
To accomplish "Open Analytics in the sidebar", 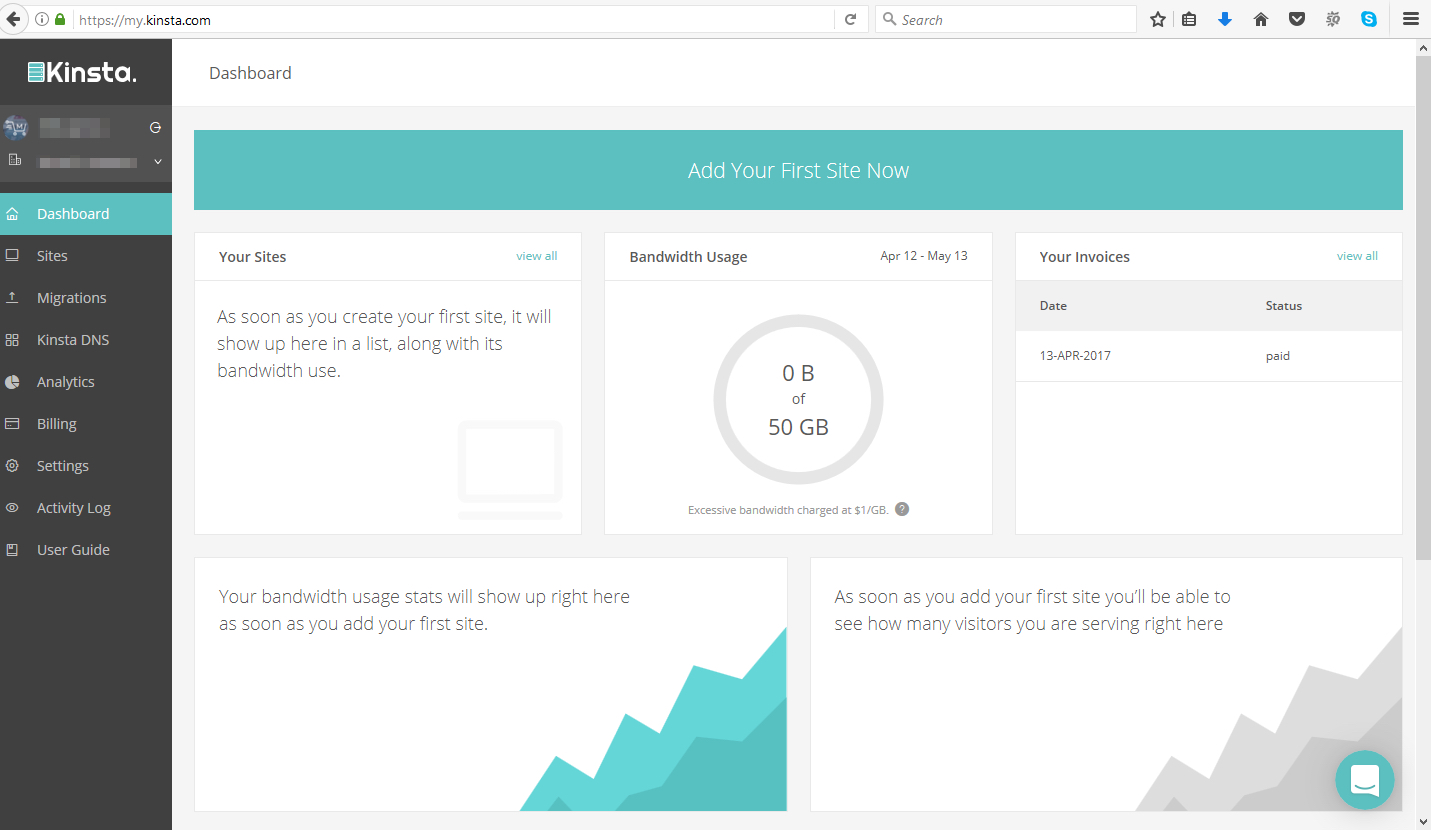I will tap(65, 382).
